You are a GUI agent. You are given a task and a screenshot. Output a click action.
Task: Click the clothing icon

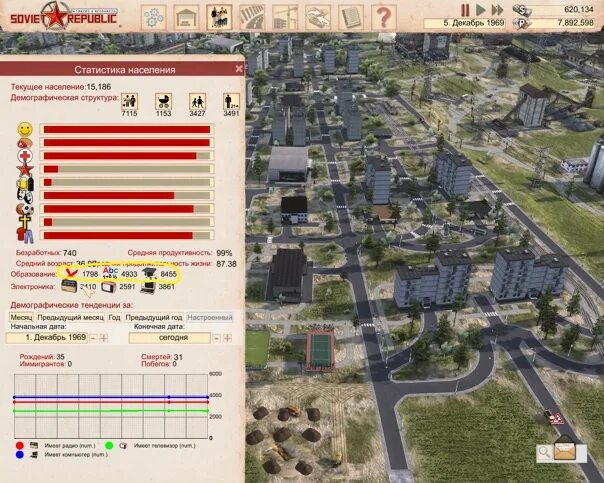(x=25, y=235)
